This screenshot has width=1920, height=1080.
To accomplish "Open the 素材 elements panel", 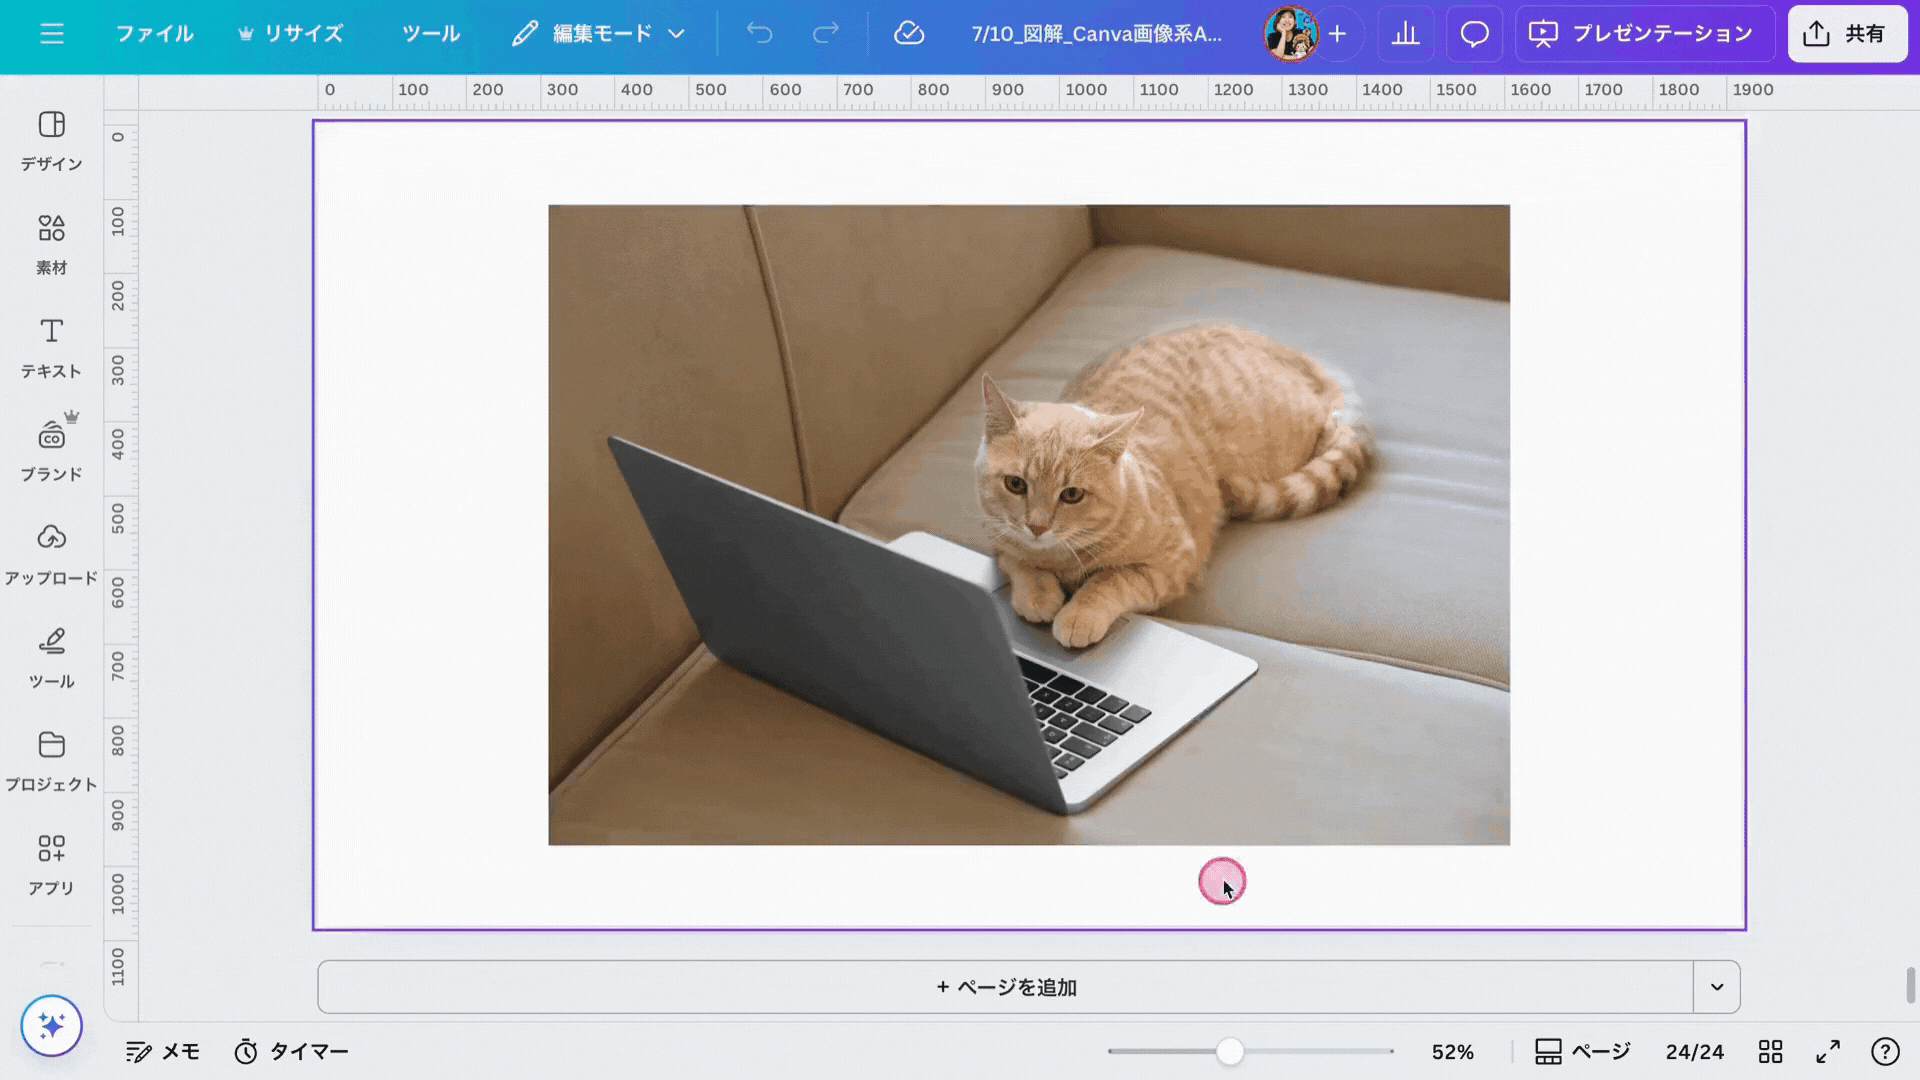I will (x=52, y=244).
